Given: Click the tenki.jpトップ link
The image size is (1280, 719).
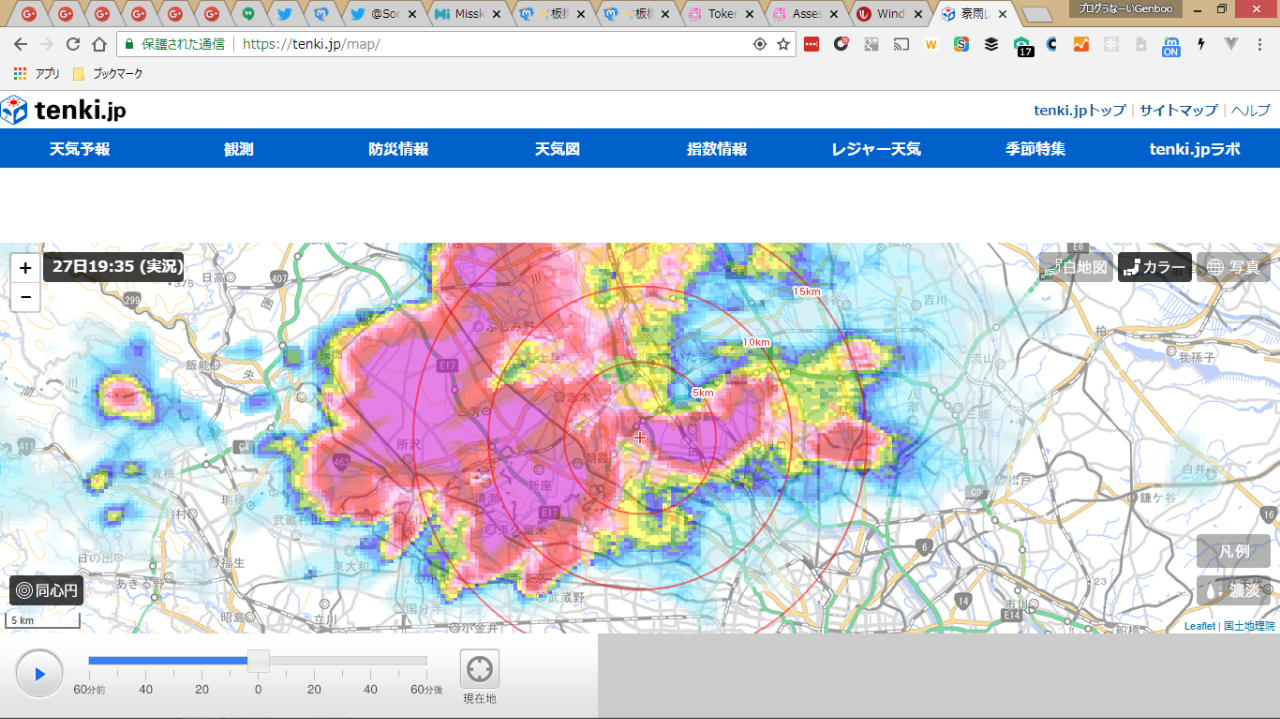Looking at the screenshot, I should 1079,110.
